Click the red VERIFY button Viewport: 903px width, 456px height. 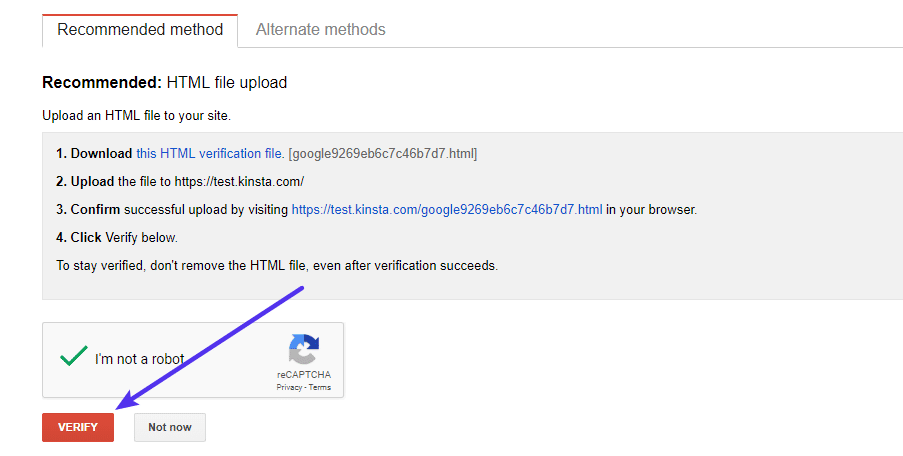point(78,427)
